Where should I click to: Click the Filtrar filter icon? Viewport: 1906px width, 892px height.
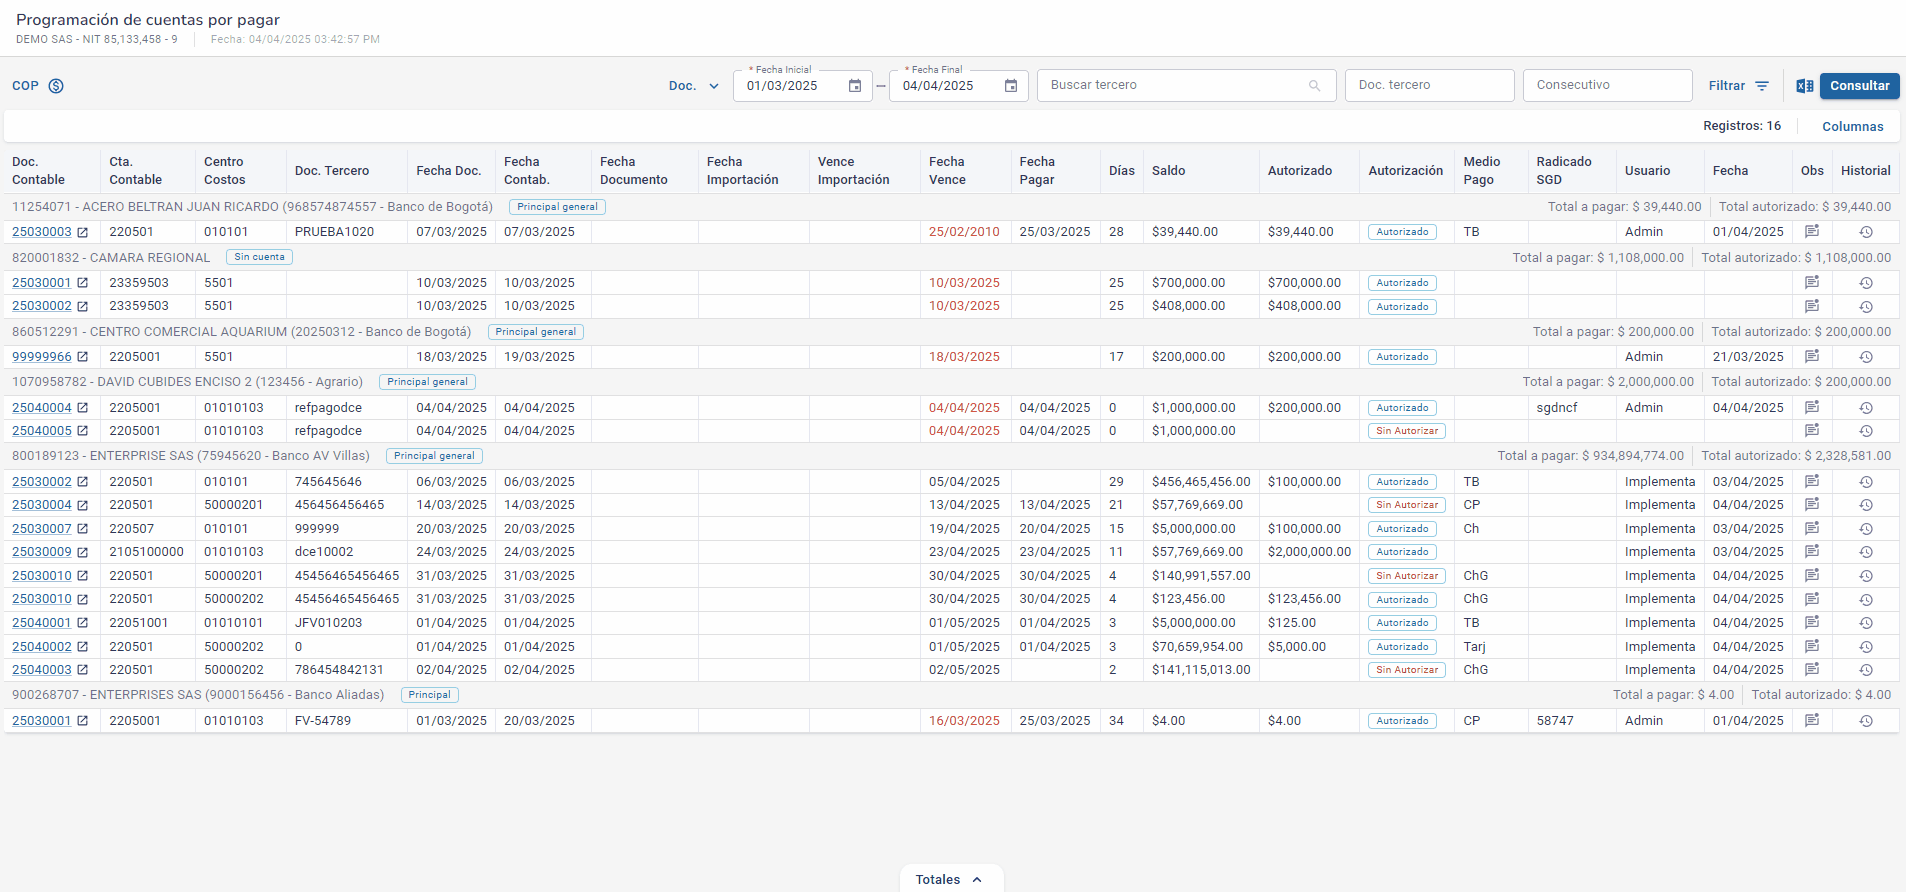click(1762, 86)
